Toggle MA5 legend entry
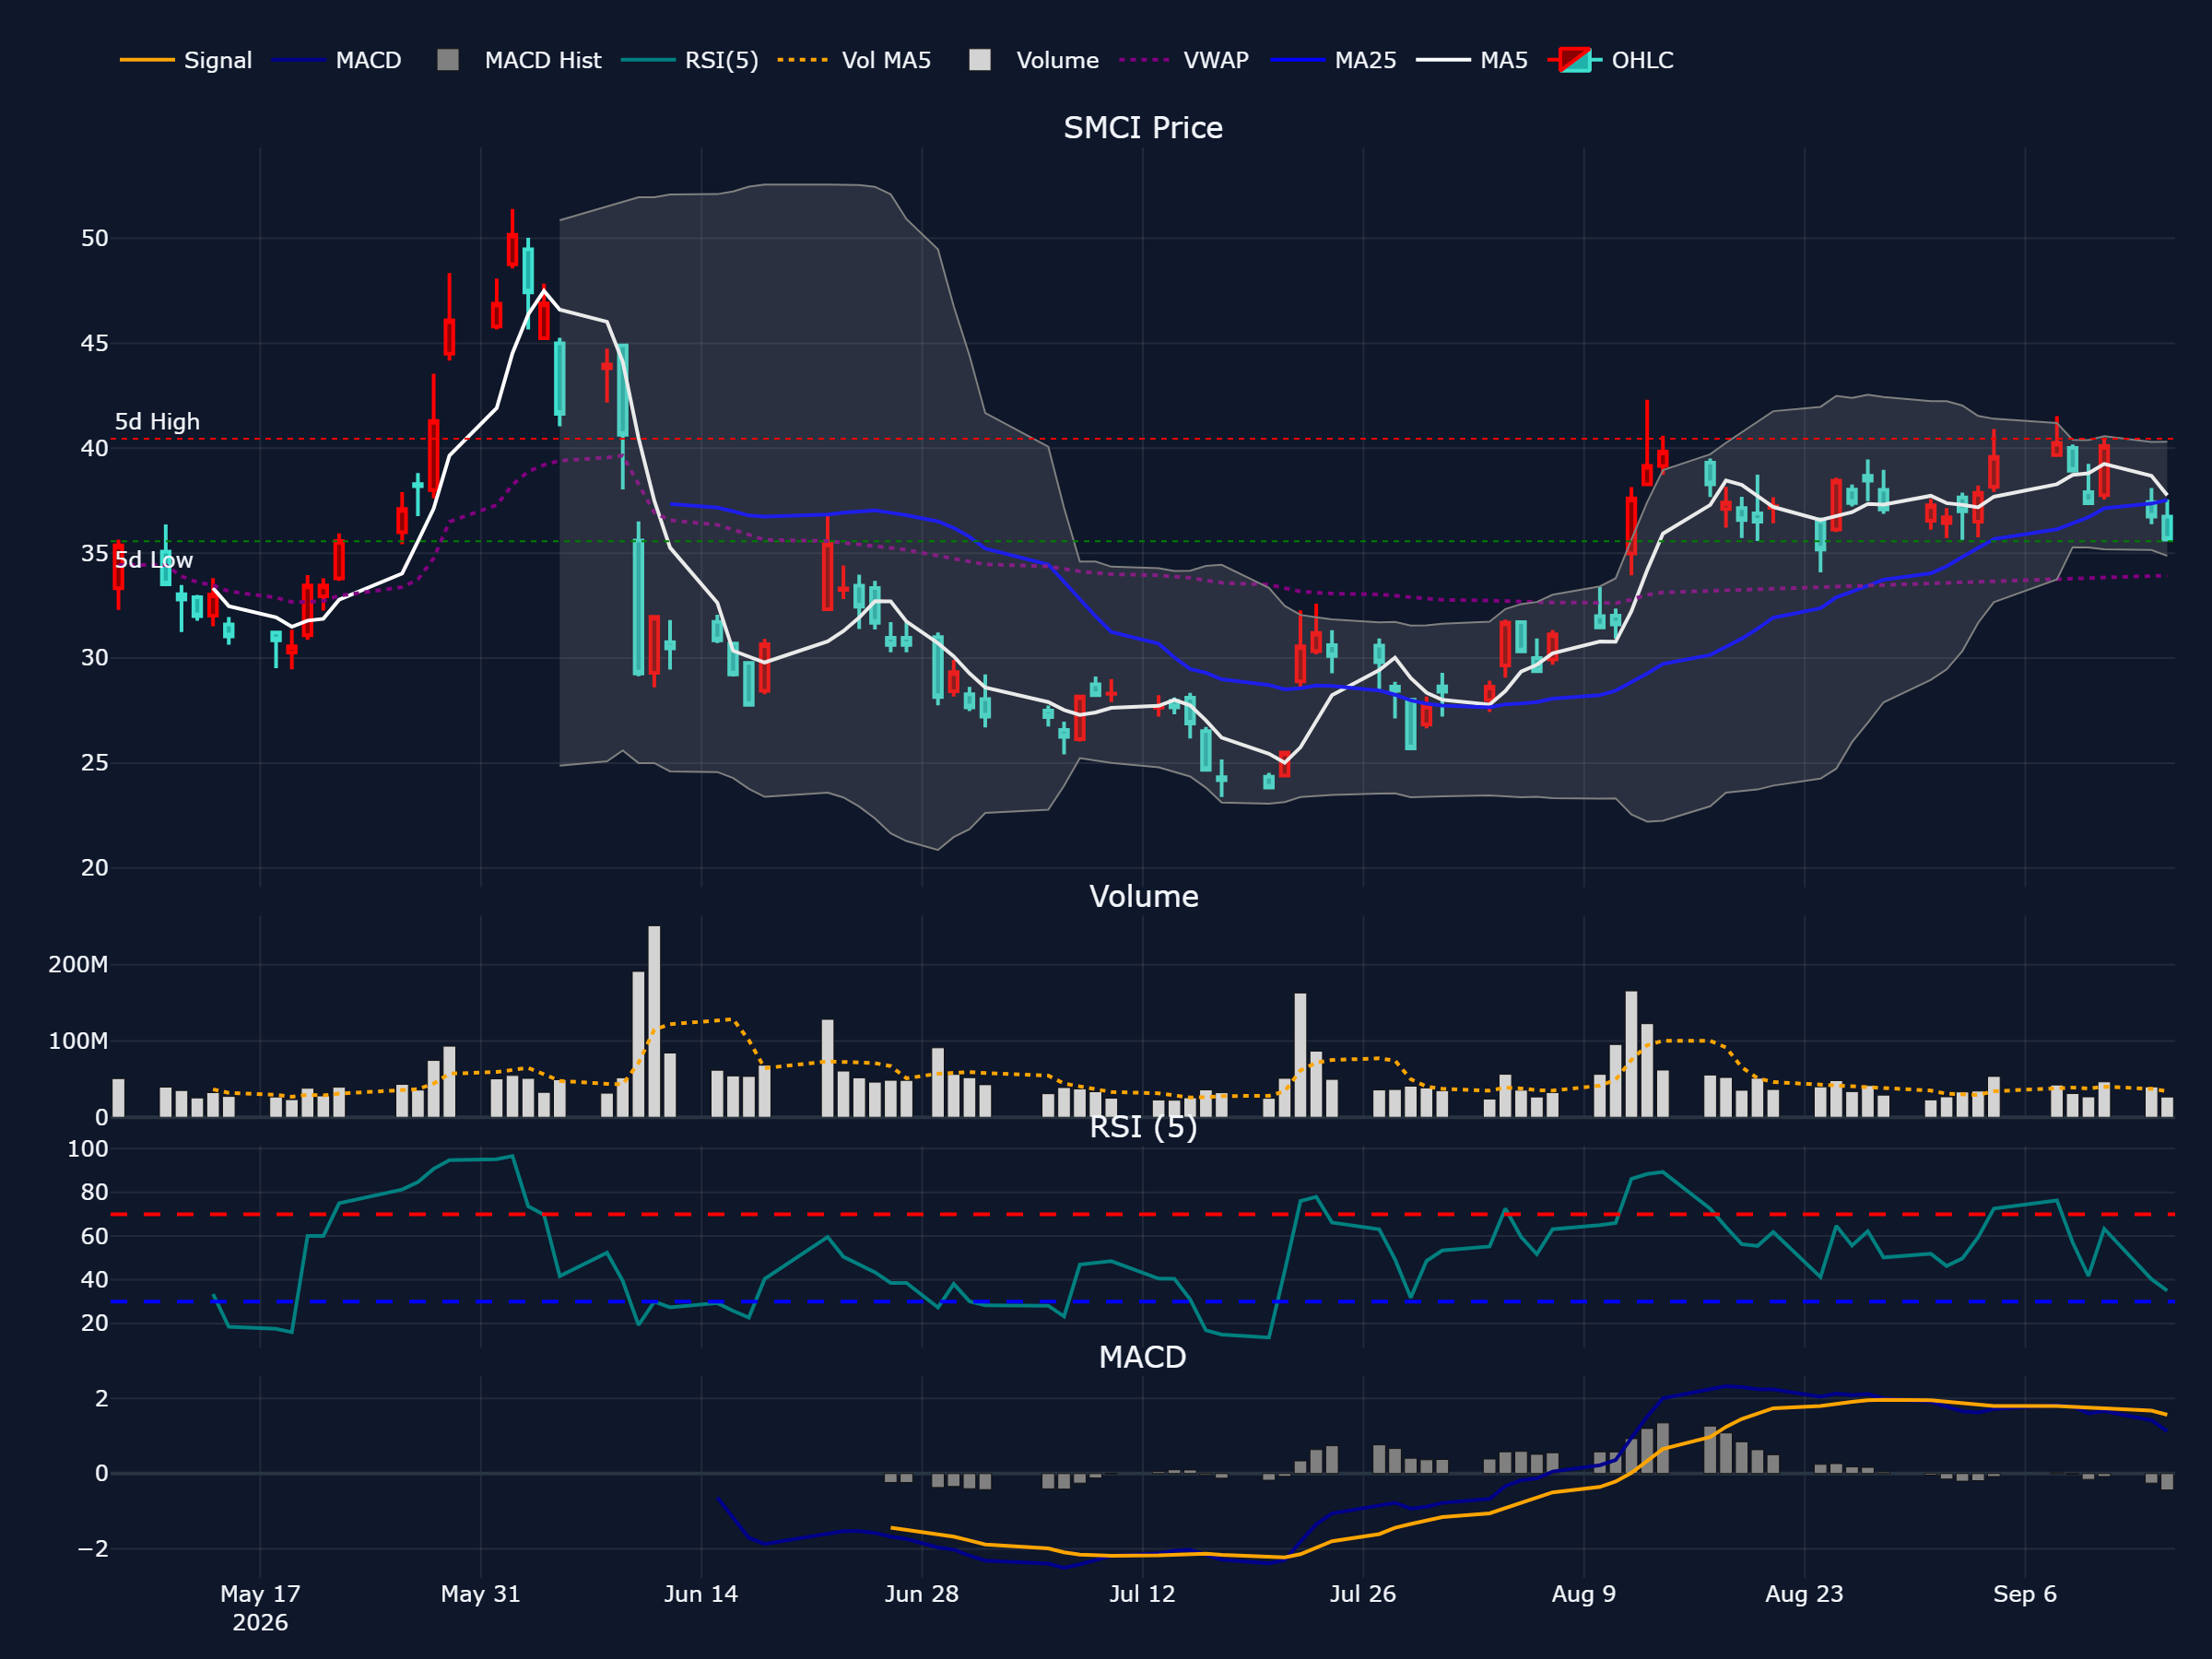 coord(1472,60)
